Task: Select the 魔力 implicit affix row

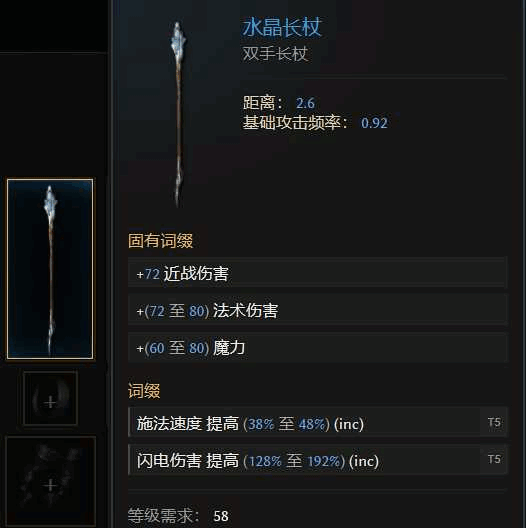Action: [x=318, y=347]
